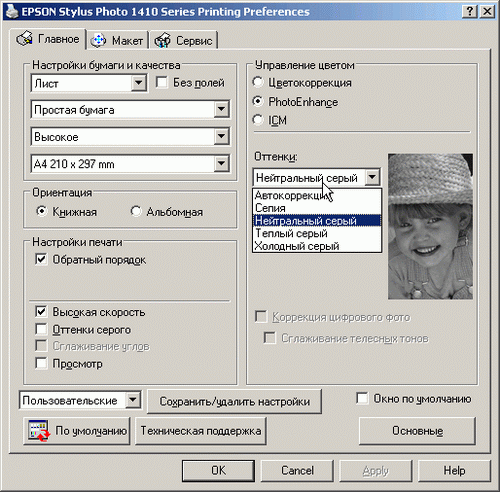Image resolution: width=500 pixels, height=492 pixels.
Task: Click Сохранить/удалить настройки button
Action: (234, 401)
